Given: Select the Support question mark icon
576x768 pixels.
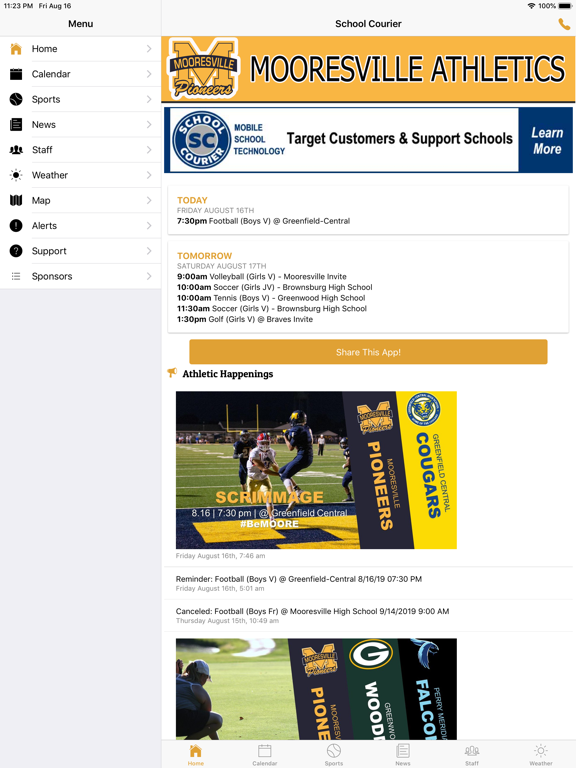Looking at the screenshot, I should point(16,251).
